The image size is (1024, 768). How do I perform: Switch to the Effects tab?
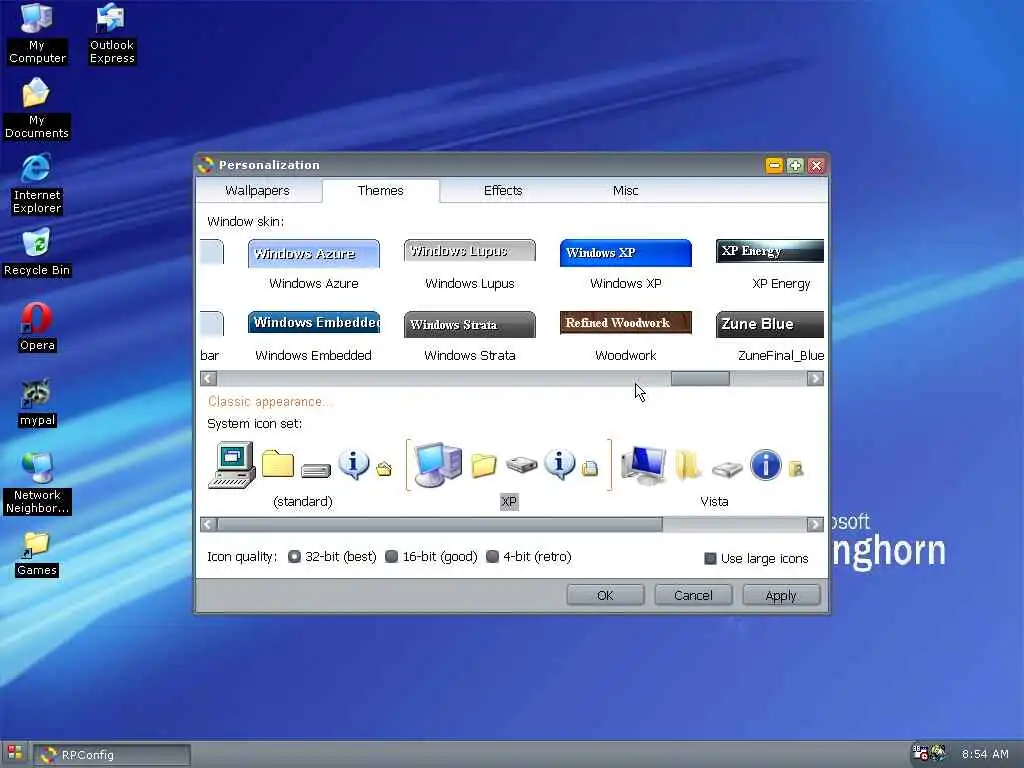503,190
